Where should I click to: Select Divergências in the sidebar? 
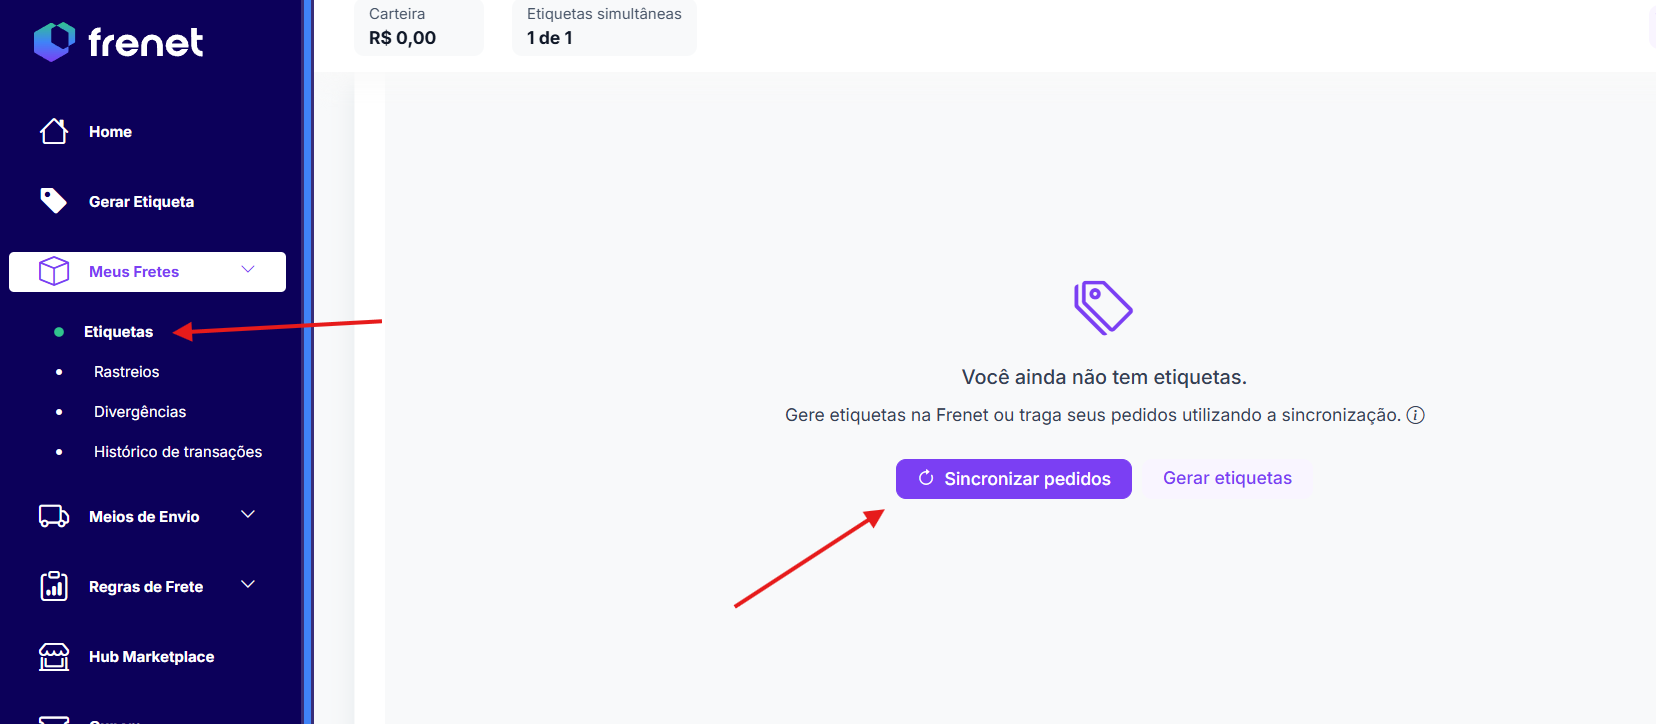pyautogui.click(x=140, y=412)
